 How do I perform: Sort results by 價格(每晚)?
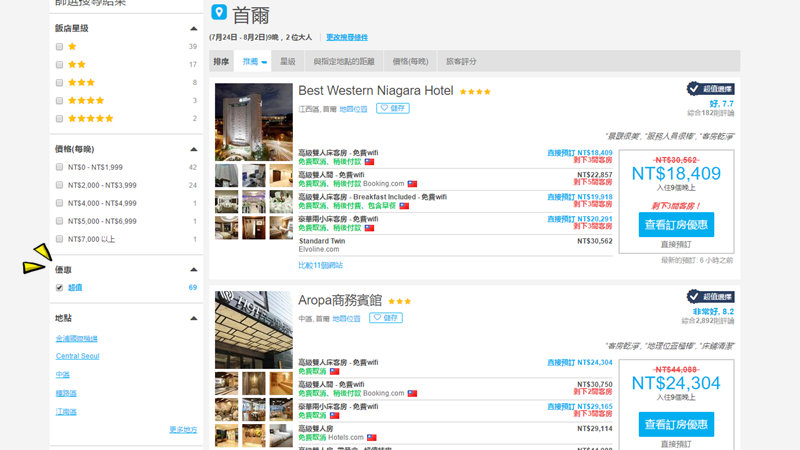click(410, 61)
